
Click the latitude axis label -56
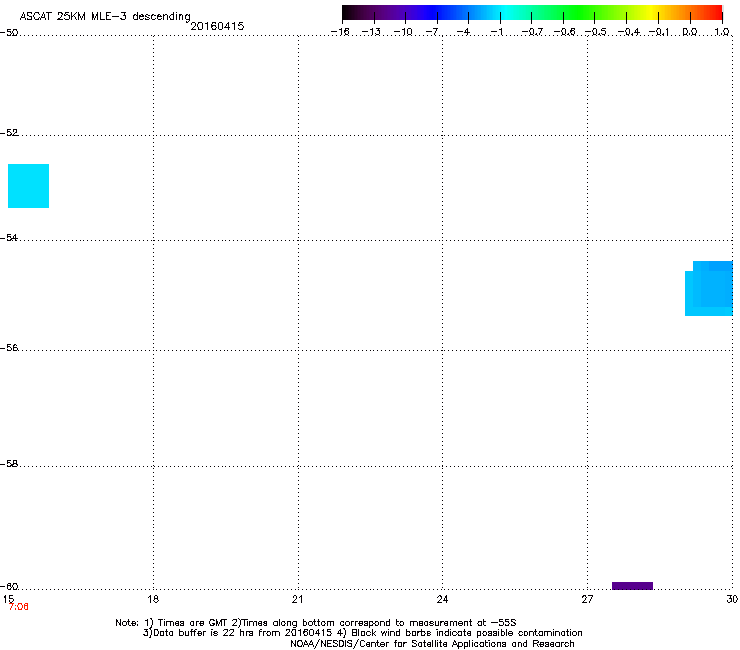9,348
